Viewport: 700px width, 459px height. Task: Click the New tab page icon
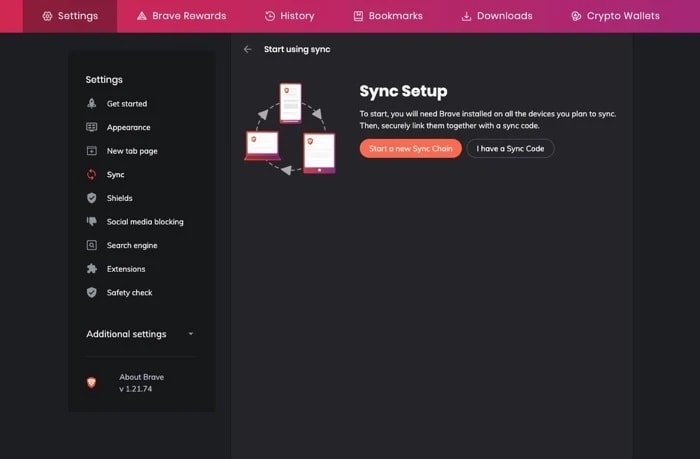92,151
